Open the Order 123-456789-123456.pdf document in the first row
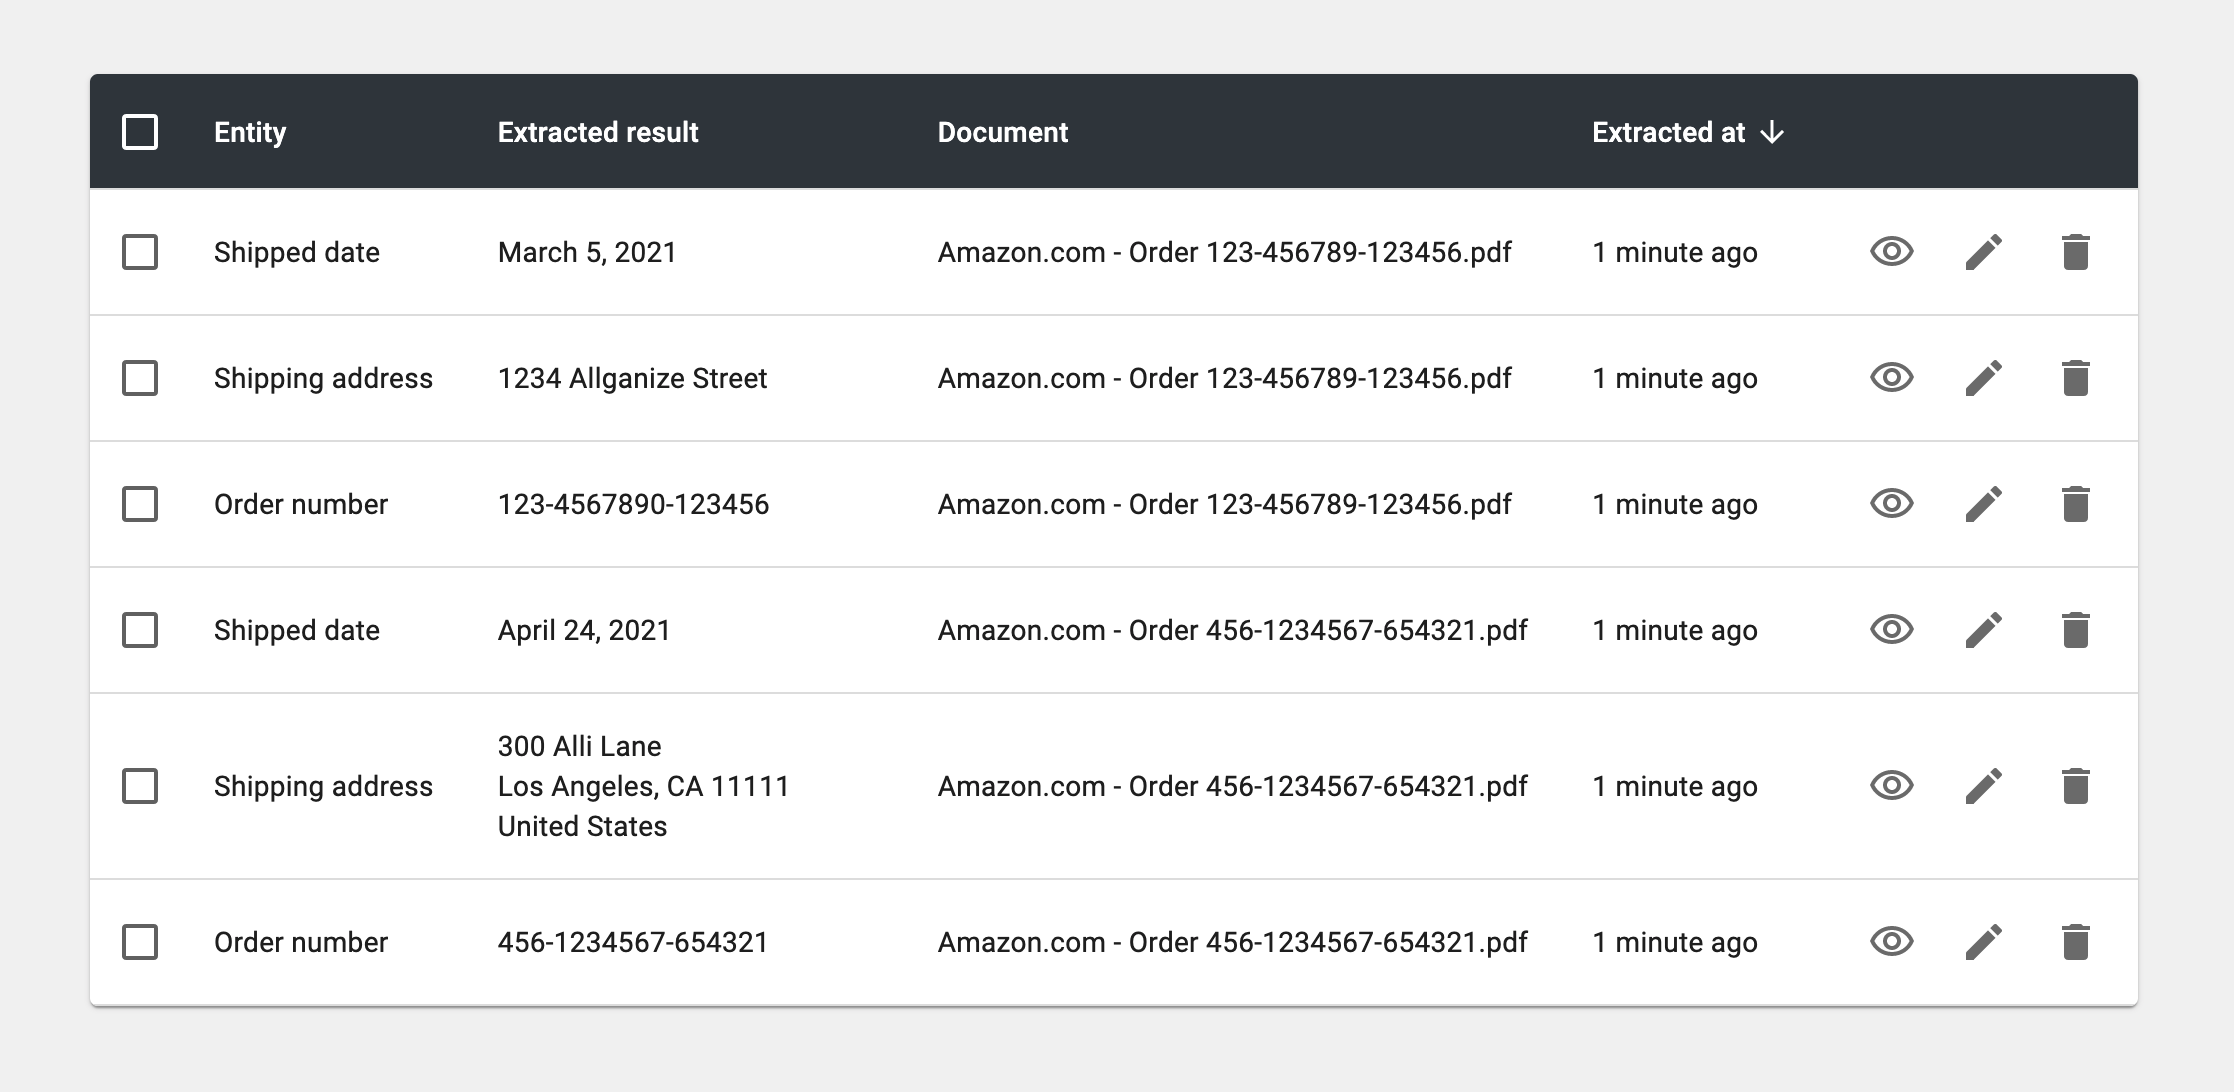 (1224, 252)
